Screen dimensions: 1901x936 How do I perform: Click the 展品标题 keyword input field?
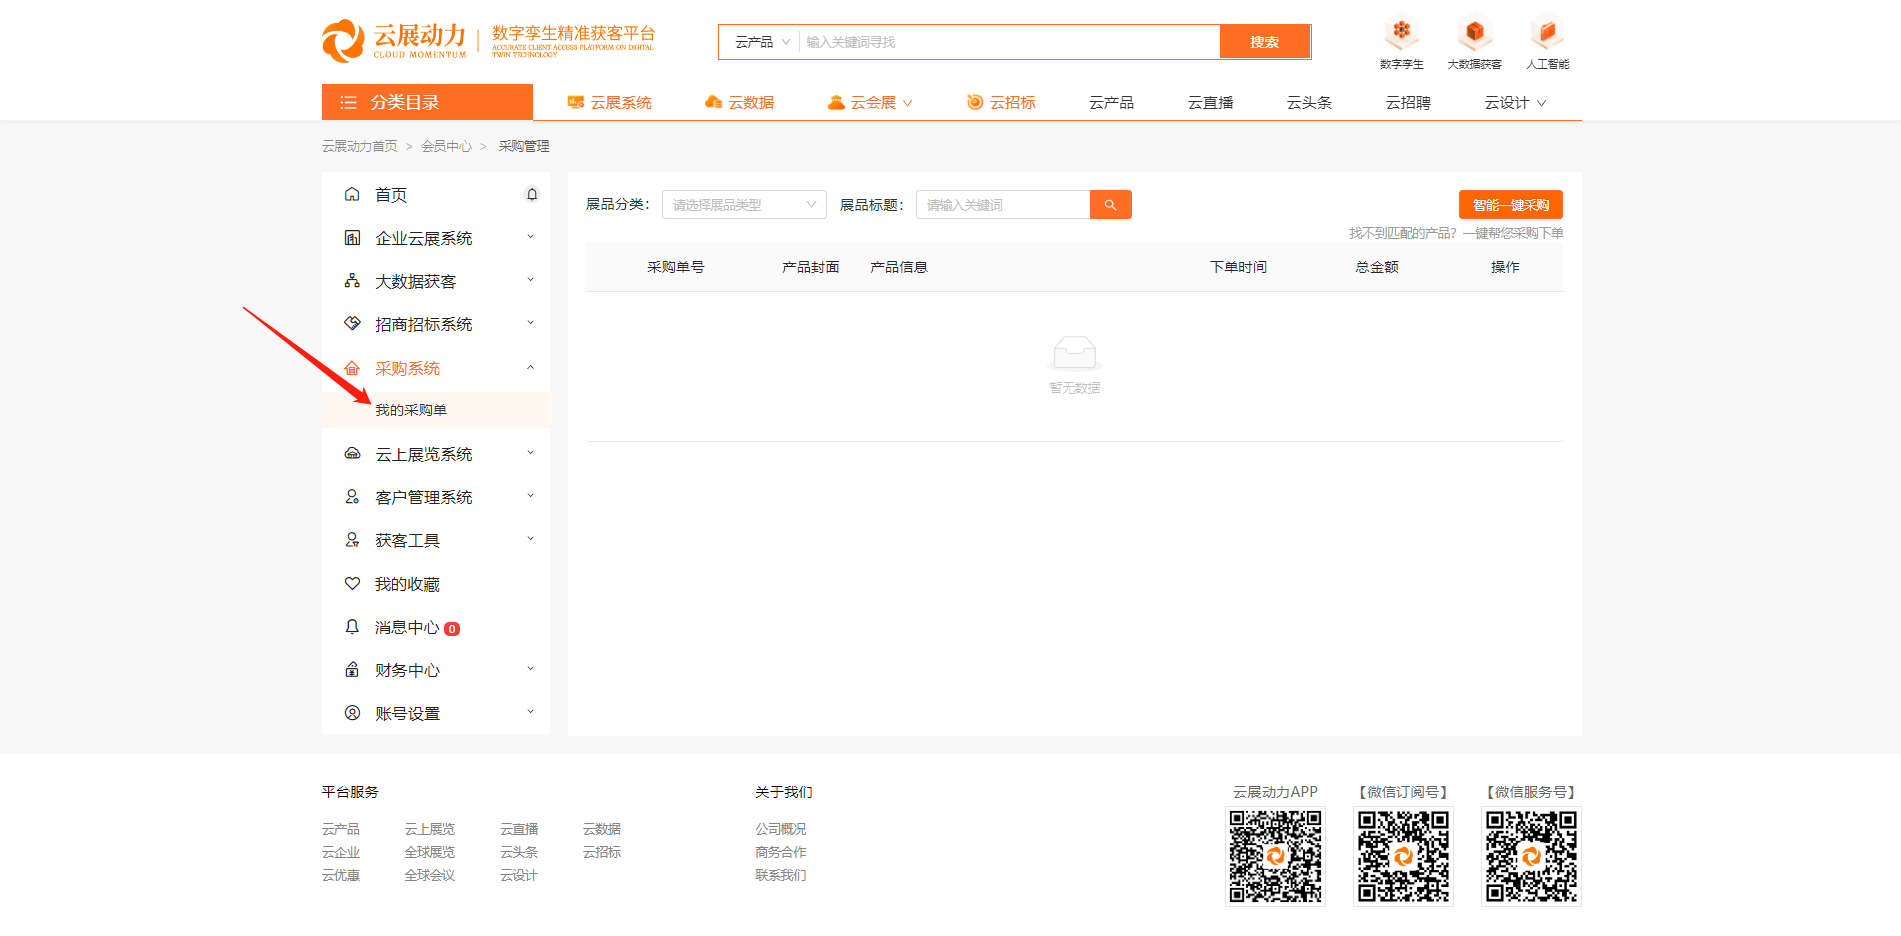click(1002, 205)
